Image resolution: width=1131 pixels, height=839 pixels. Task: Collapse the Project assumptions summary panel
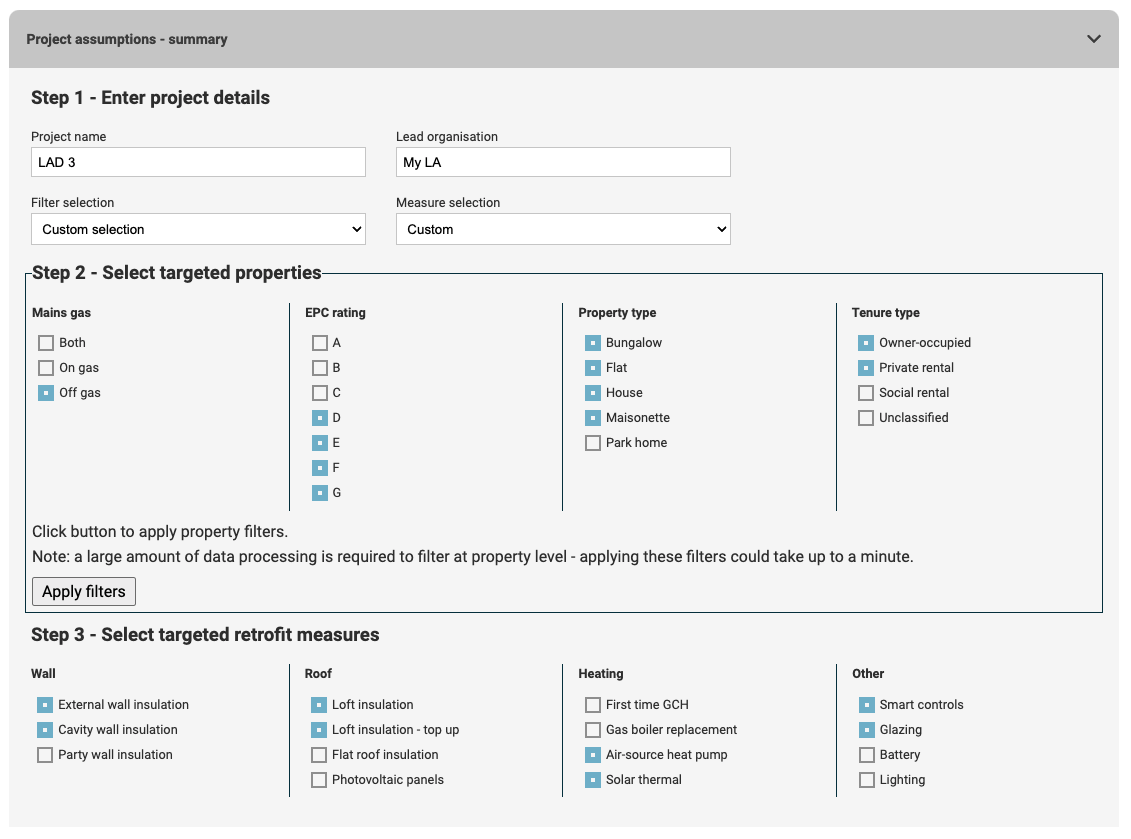click(1093, 39)
